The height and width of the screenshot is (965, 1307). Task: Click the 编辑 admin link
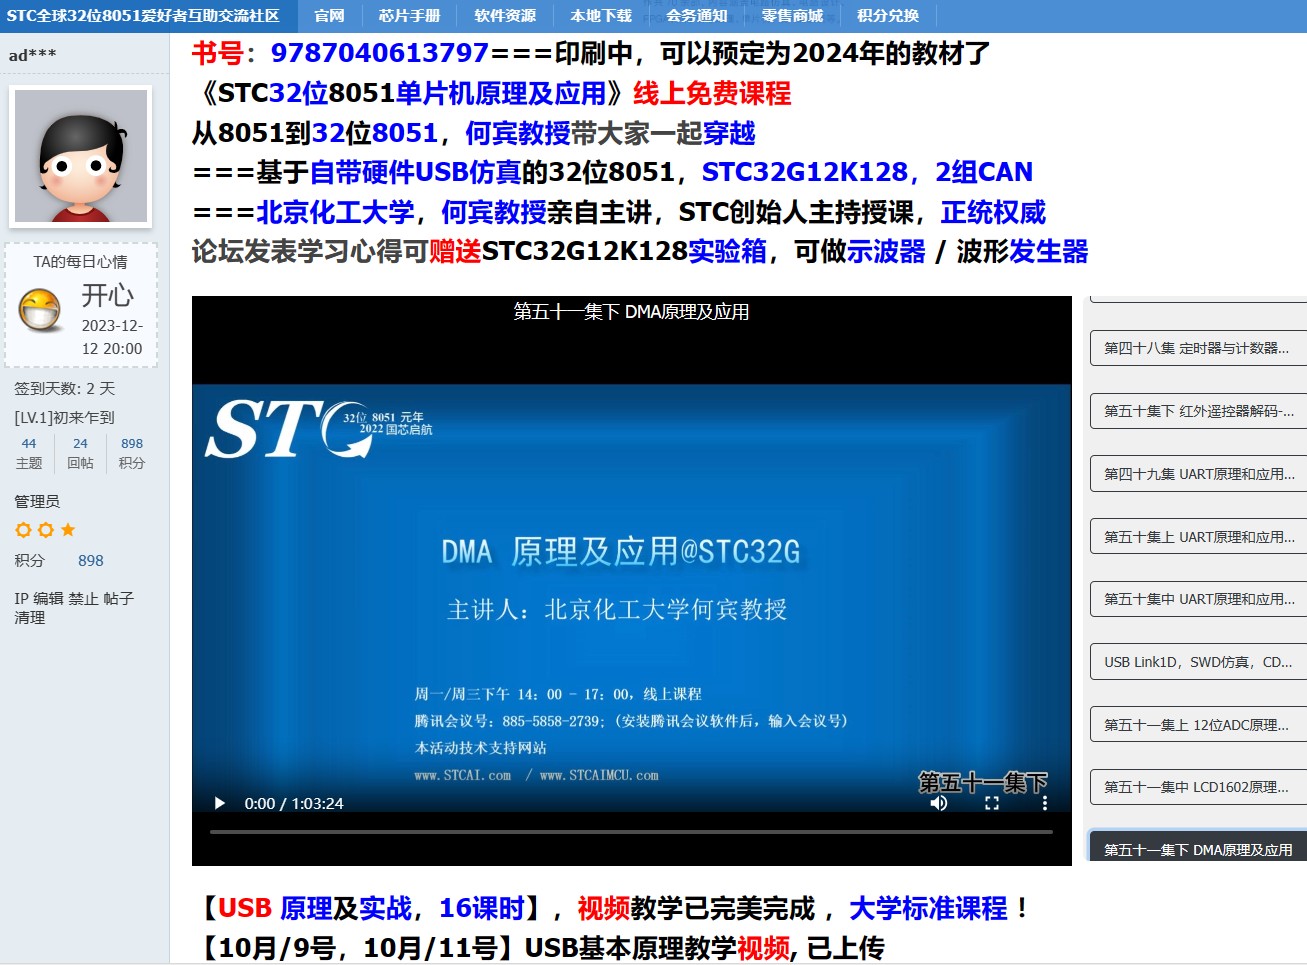point(48,598)
